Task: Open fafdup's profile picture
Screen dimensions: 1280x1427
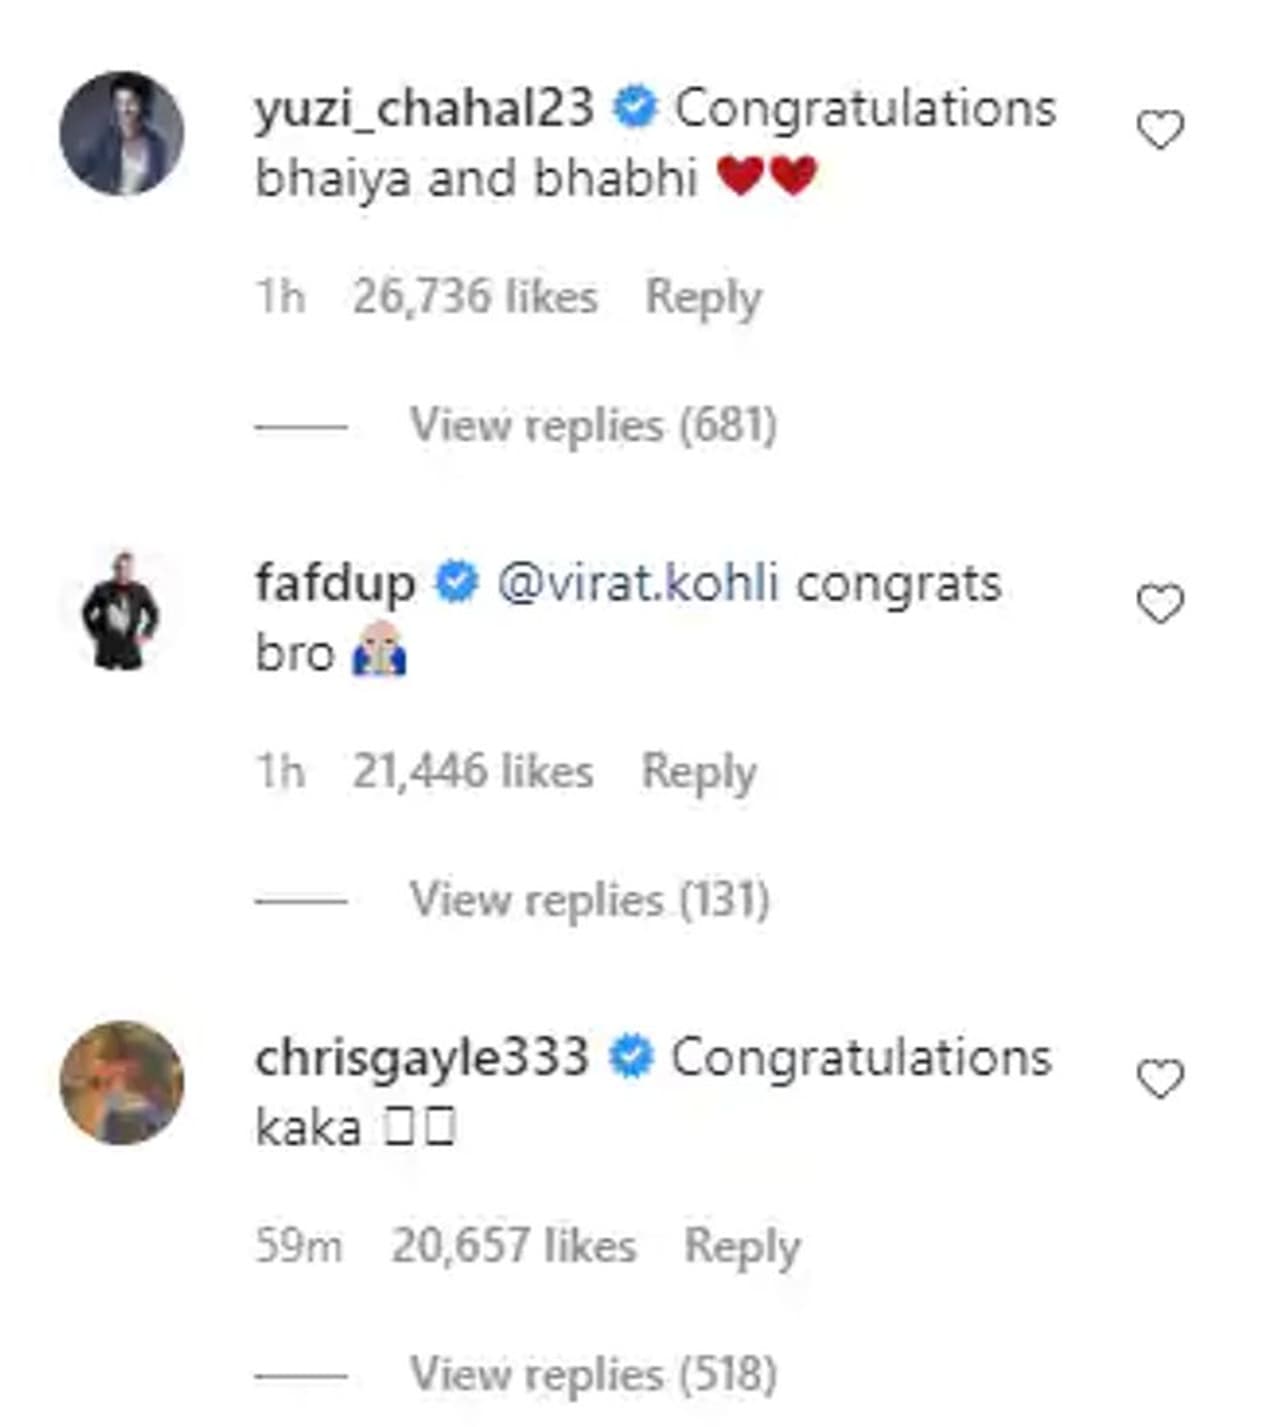Action: point(121,610)
